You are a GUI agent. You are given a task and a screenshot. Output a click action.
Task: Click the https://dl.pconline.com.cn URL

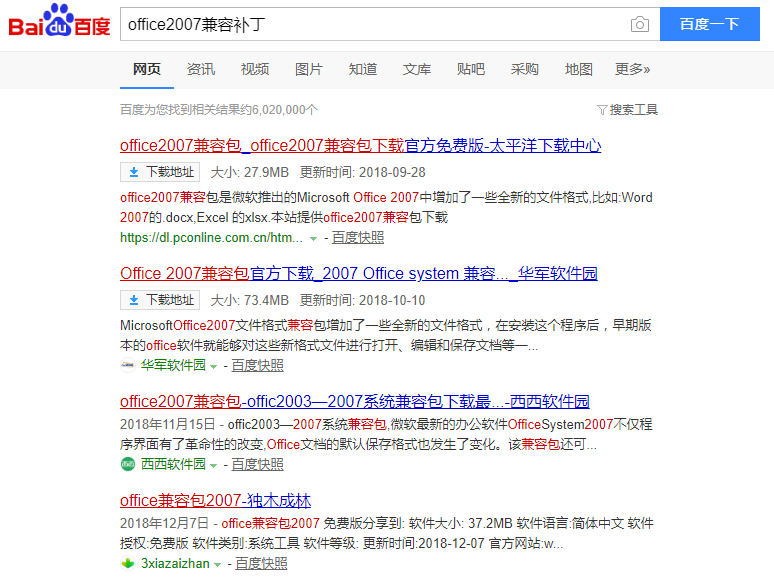coord(211,237)
